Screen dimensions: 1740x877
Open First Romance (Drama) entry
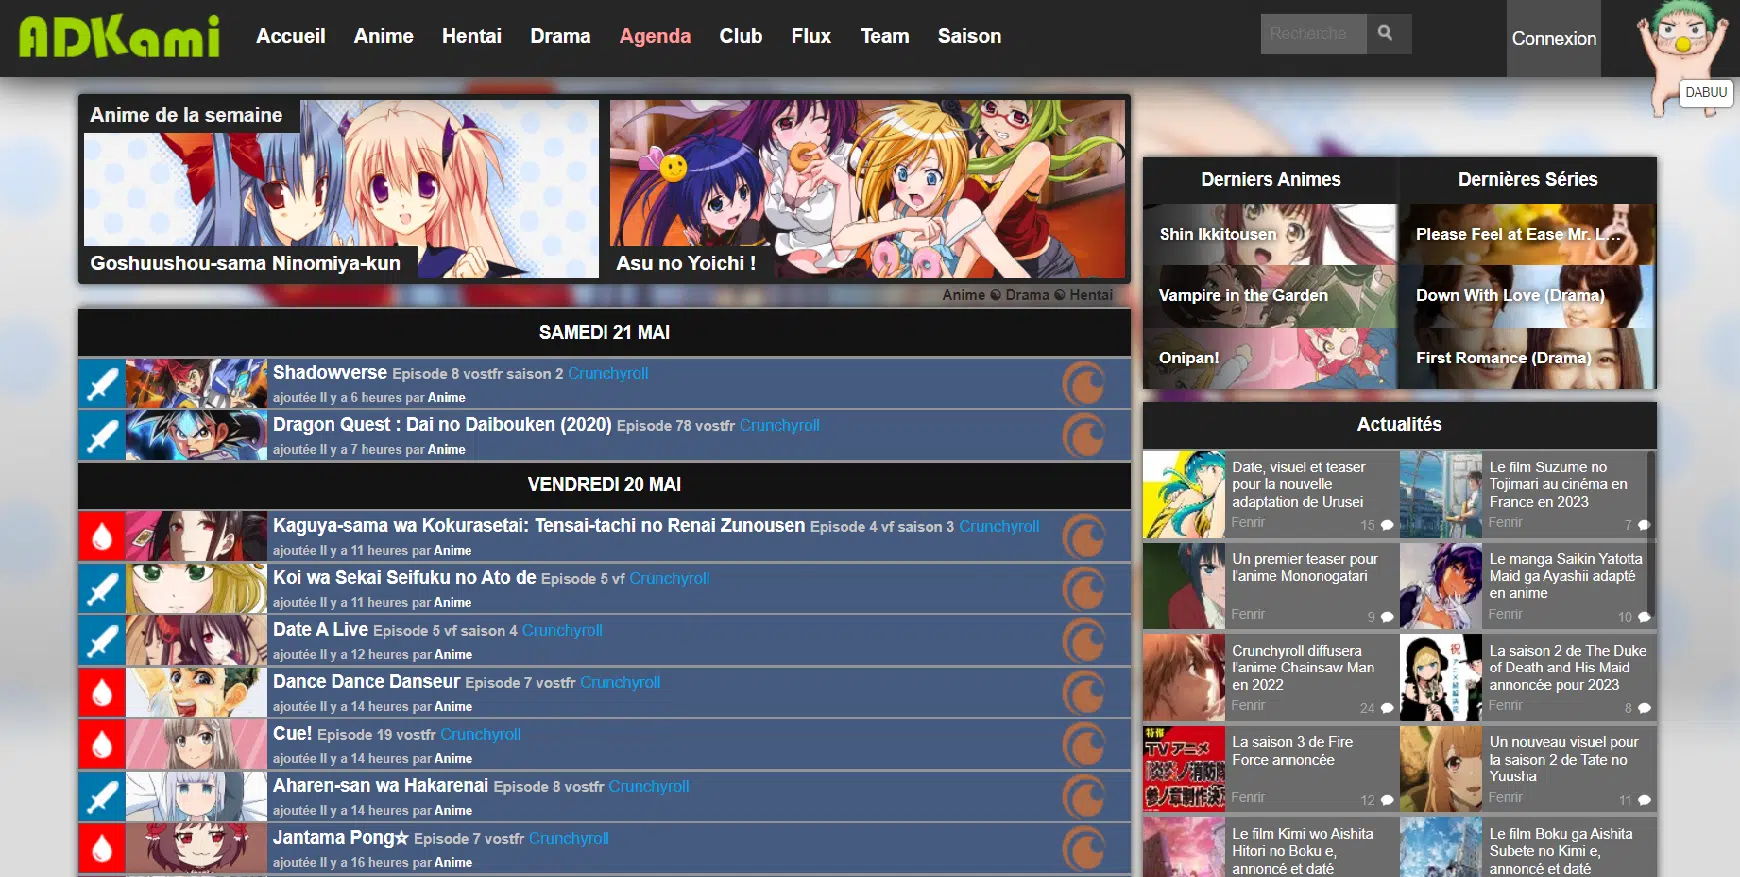pyautogui.click(x=1527, y=358)
